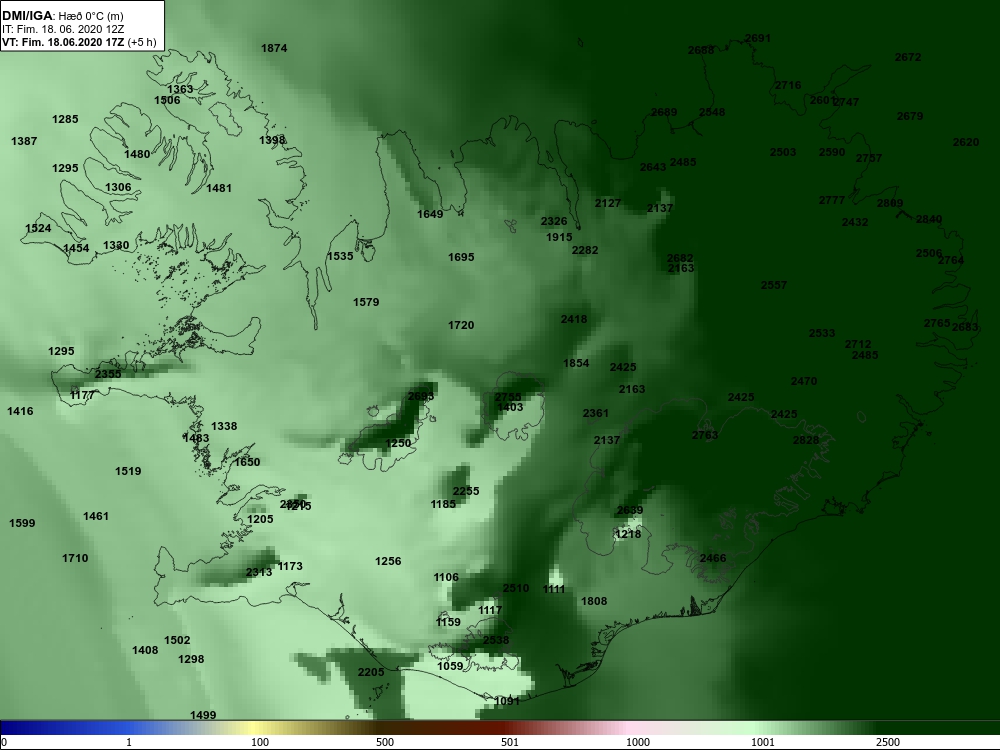Screen dimensions: 1000x750
Task: Click the 2418 height label
Action: [574, 319]
